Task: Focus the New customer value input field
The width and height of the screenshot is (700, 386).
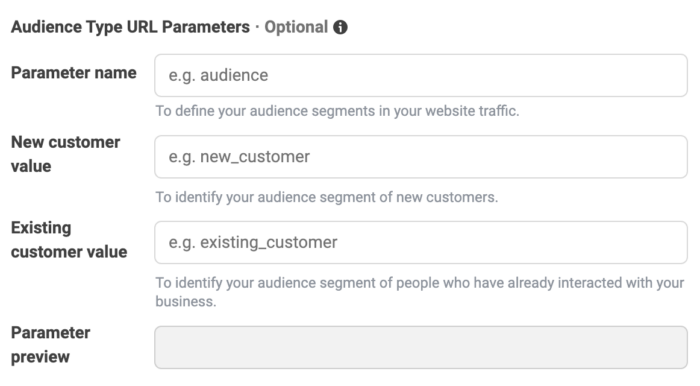Action: 421,157
